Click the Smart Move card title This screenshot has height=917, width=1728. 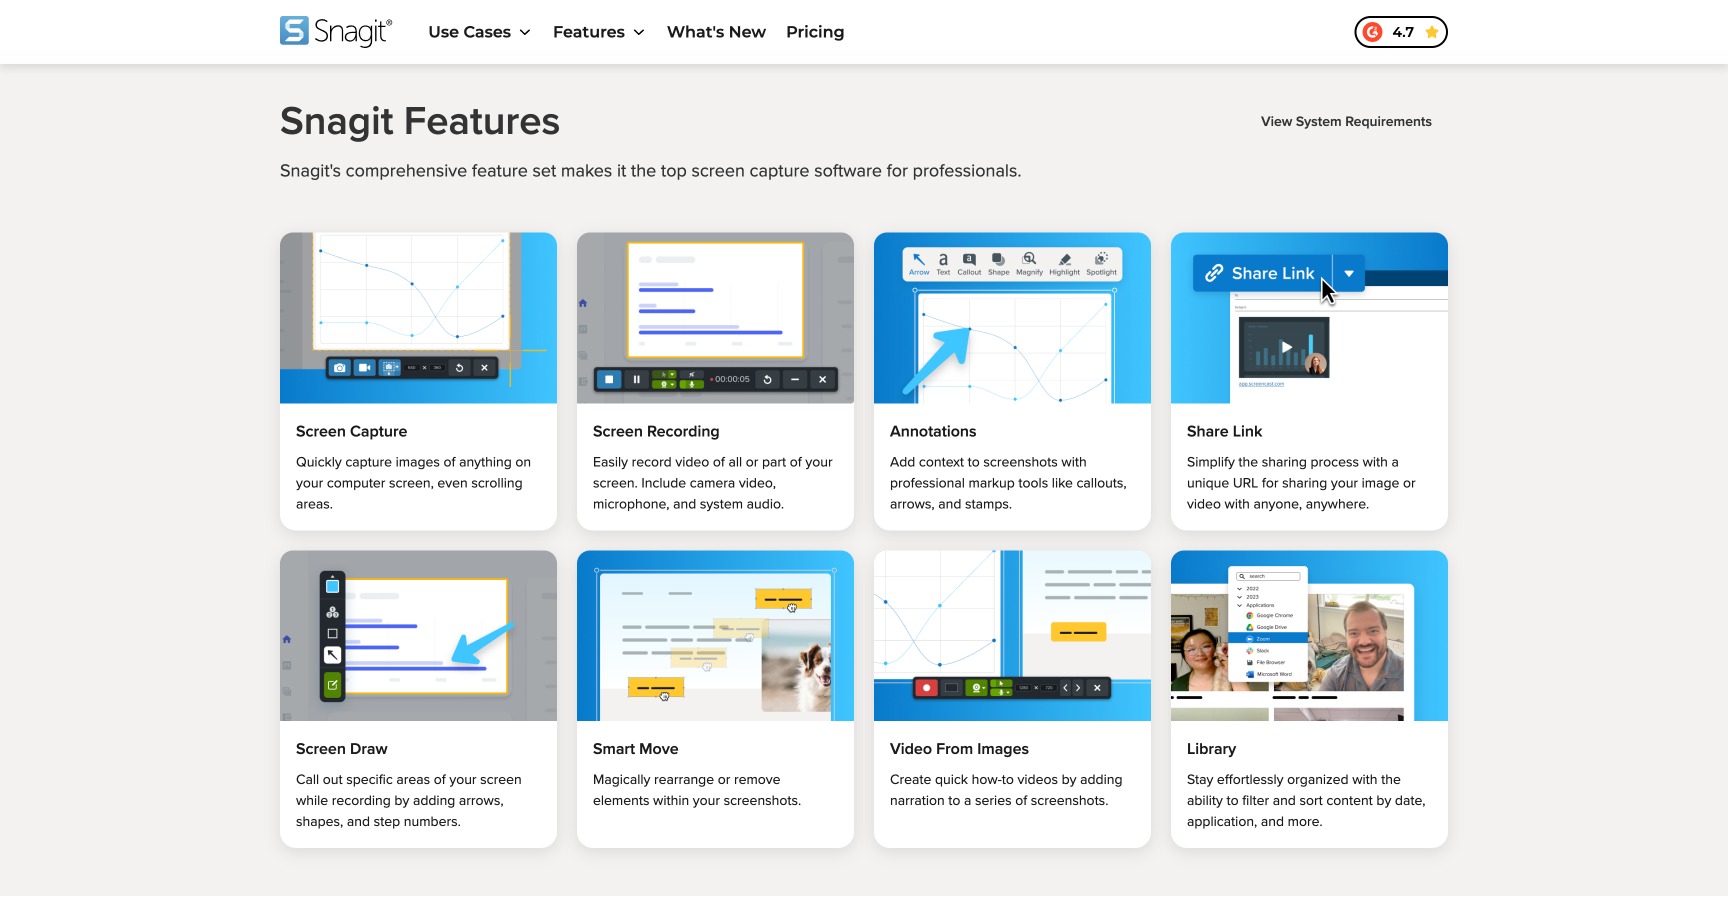coord(635,749)
